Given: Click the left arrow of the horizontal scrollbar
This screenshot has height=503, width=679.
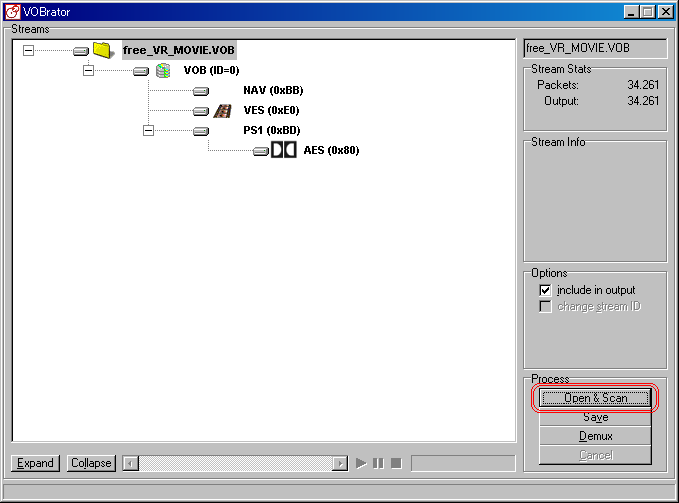Looking at the screenshot, I should 131,464.
